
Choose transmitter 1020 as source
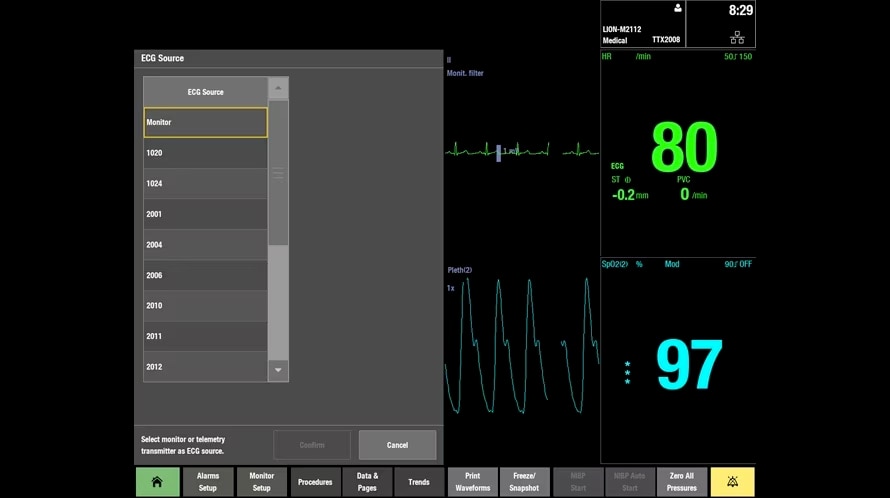[x=205, y=153]
